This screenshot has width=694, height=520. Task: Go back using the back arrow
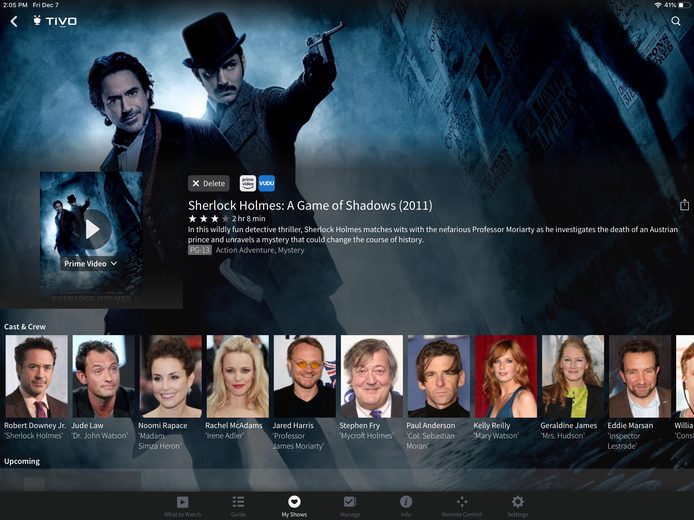[x=14, y=21]
